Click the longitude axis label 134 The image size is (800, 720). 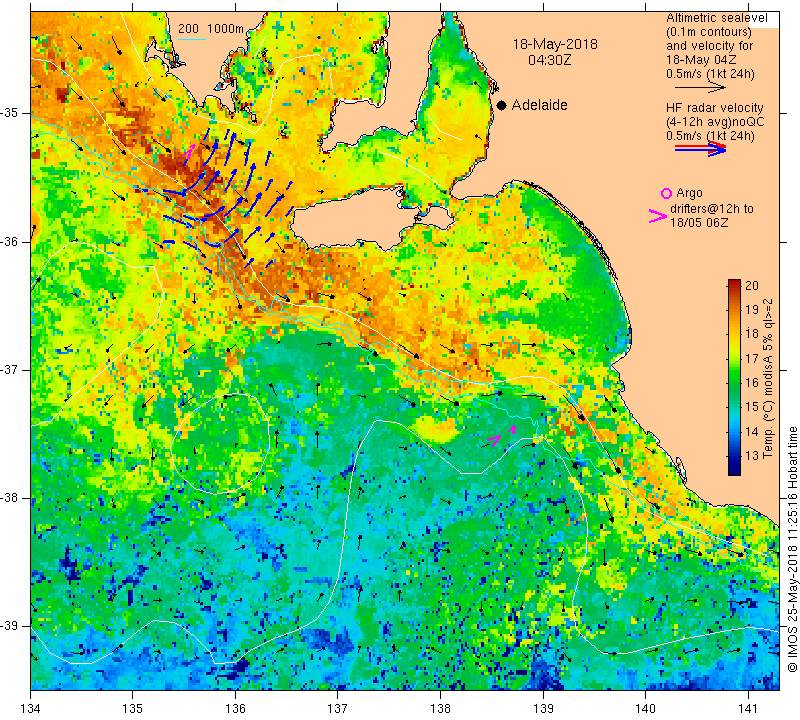pyautogui.click(x=31, y=708)
